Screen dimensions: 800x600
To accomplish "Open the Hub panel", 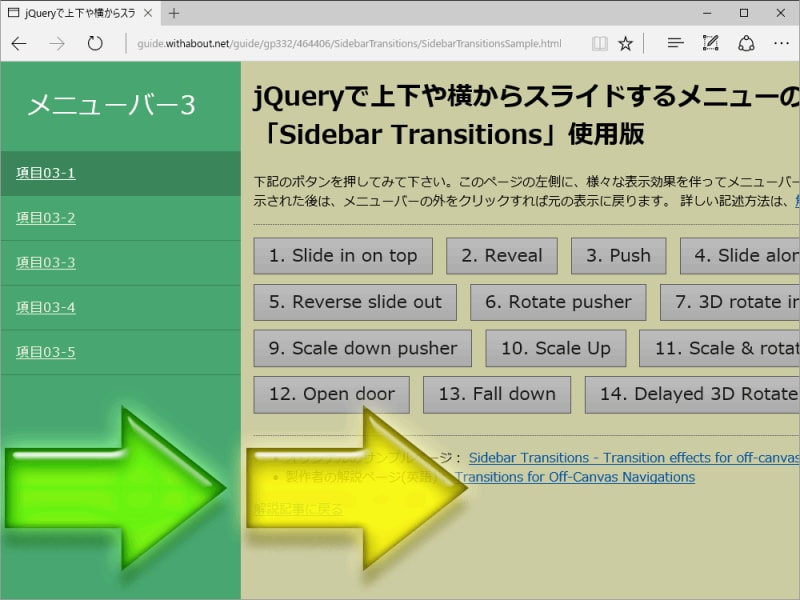I will pyautogui.click(x=675, y=44).
